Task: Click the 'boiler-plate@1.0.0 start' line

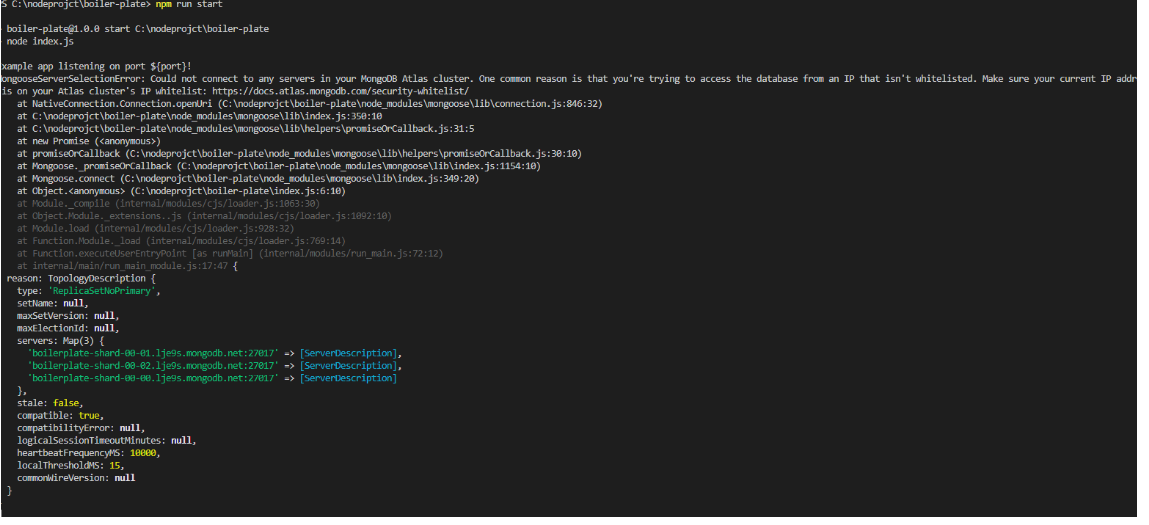Action: tap(138, 29)
